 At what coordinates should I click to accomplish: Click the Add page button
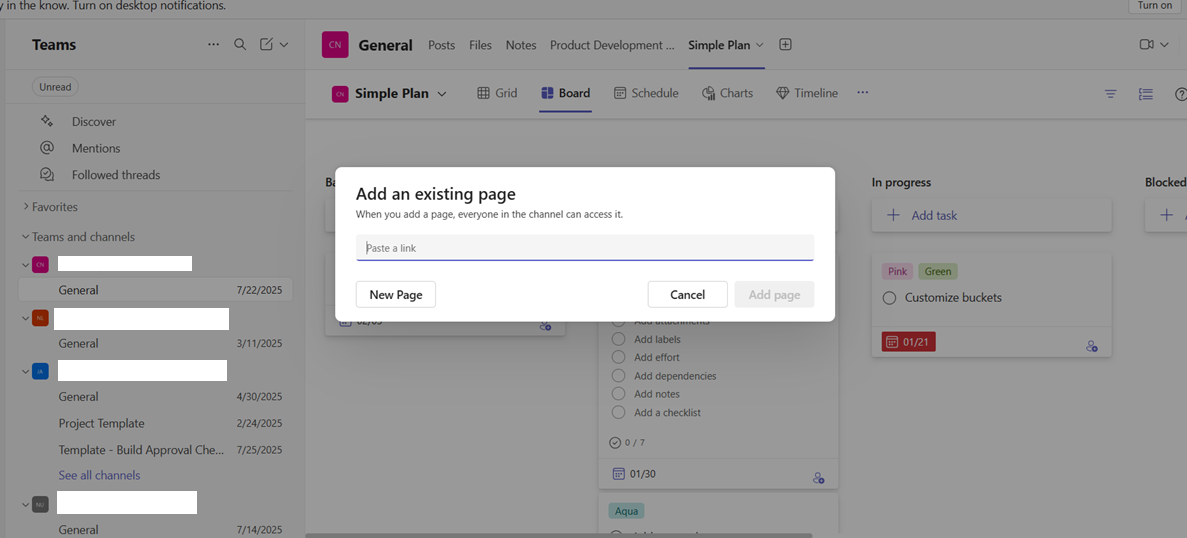[x=774, y=294]
